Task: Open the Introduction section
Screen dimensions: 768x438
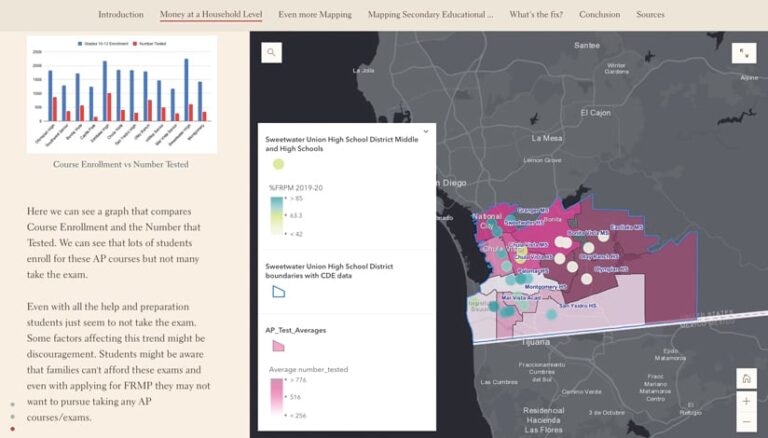Action: (x=120, y=15)
